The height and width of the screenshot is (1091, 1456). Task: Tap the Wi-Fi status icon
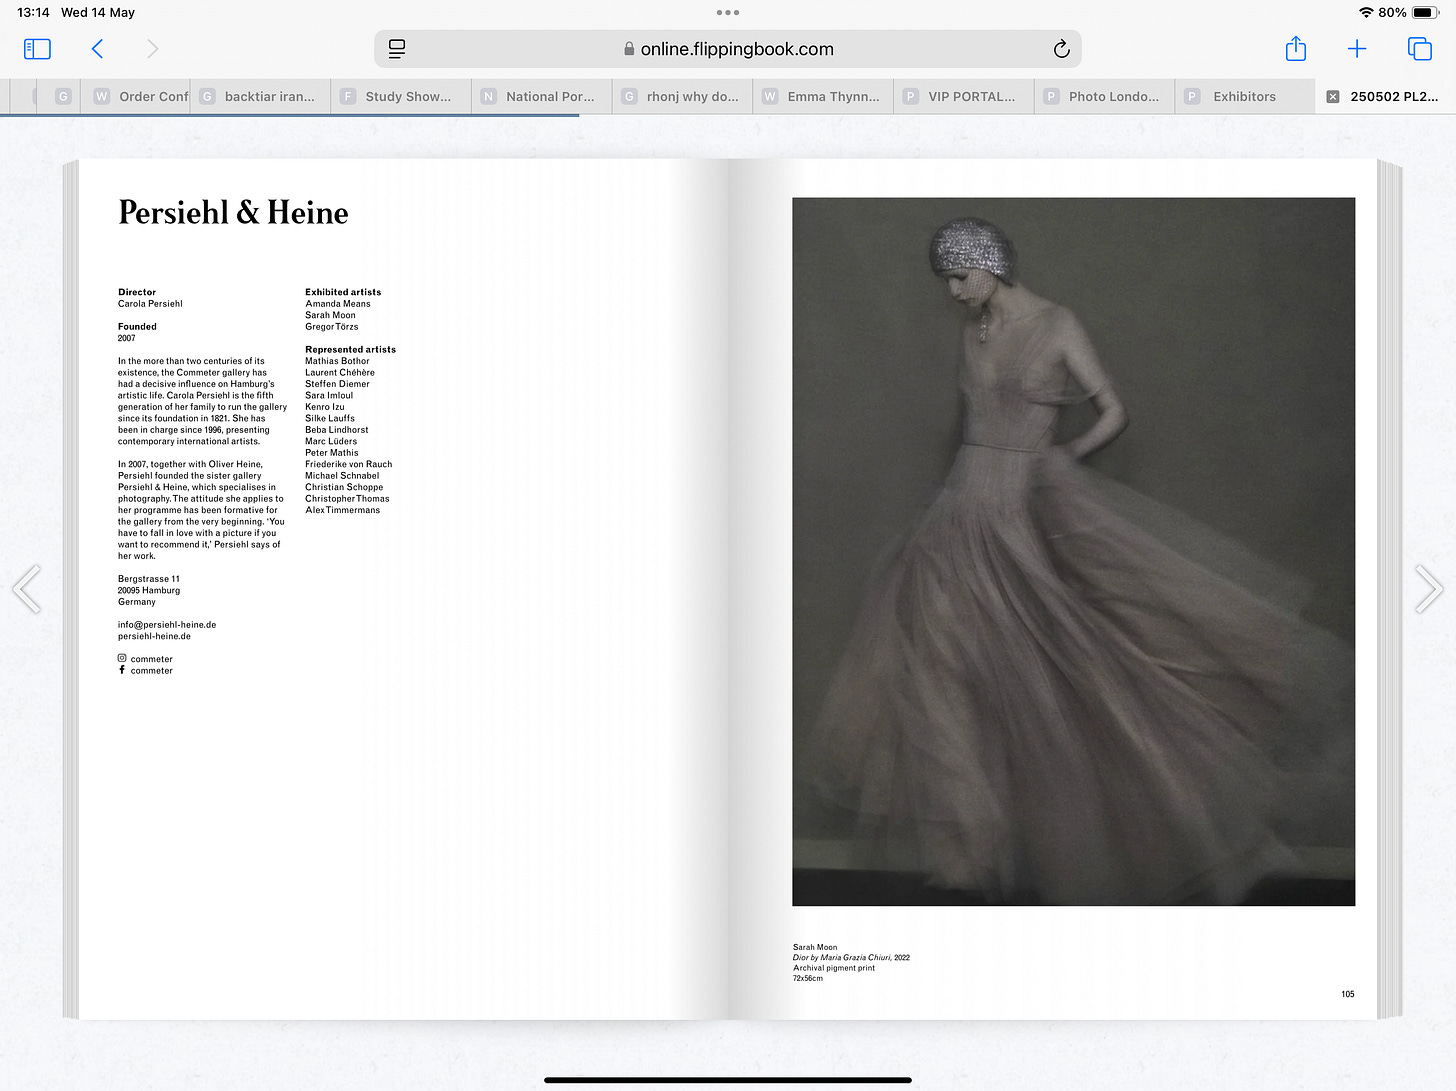[x=1366, y=13]
